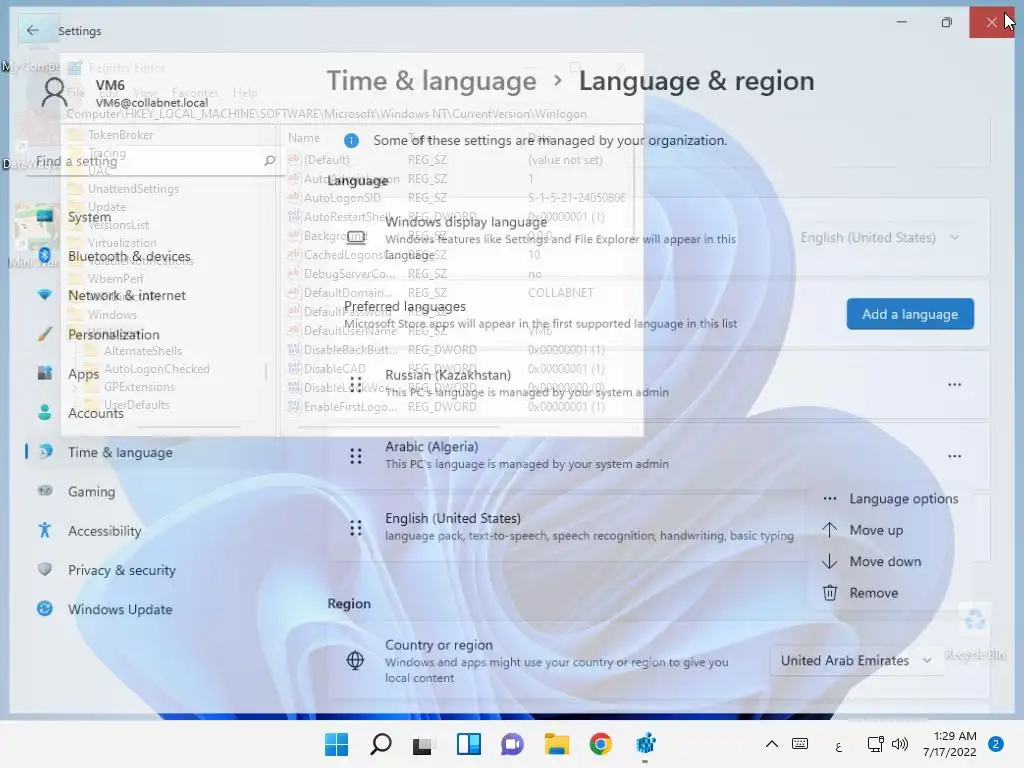Click the volume speaker icon in the tray

900,744
